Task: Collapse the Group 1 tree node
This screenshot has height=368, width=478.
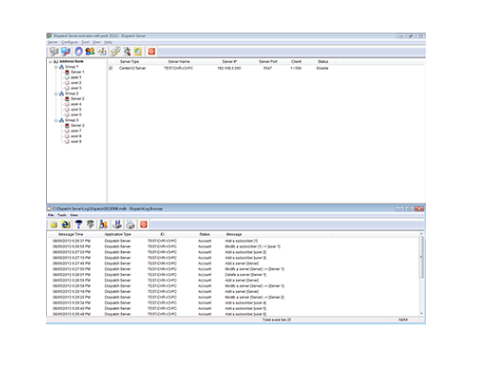Action: tap(56, 67)
